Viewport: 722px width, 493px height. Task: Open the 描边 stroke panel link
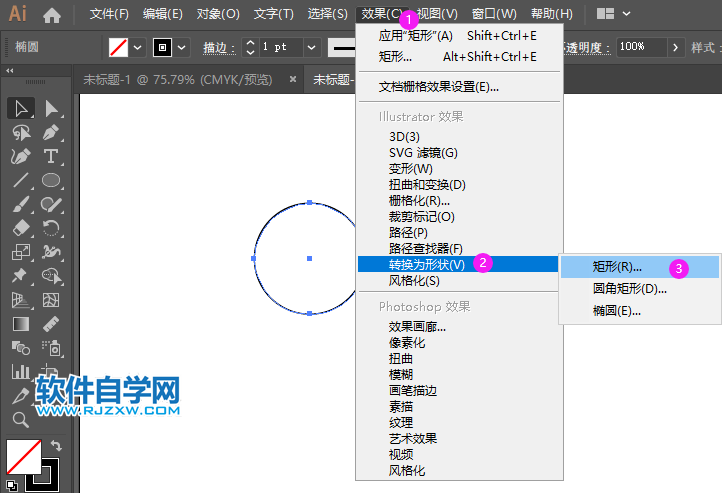[219, 47]
